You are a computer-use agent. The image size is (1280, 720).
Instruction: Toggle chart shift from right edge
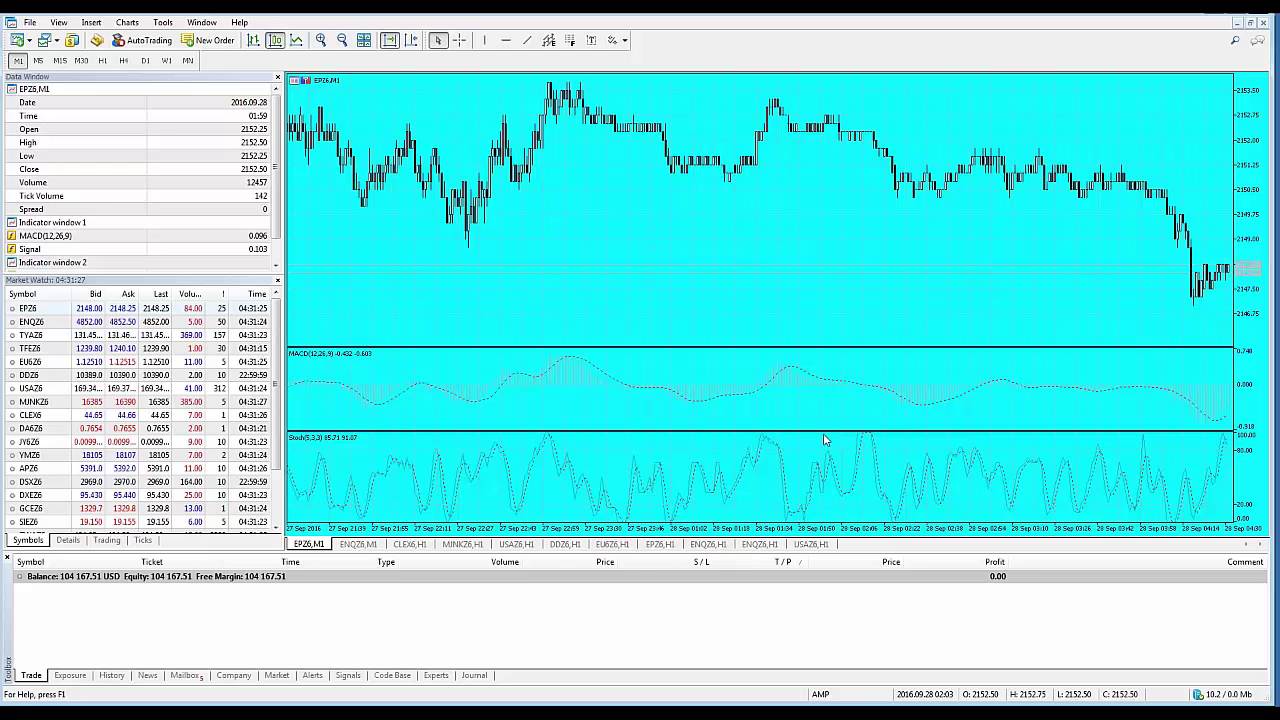coord(411,40)
